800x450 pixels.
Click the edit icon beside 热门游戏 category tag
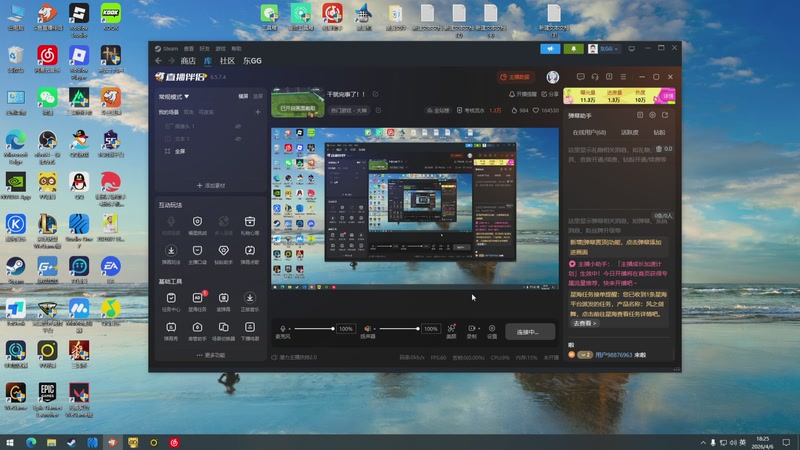pyautogui.click(x=379, y=110)
